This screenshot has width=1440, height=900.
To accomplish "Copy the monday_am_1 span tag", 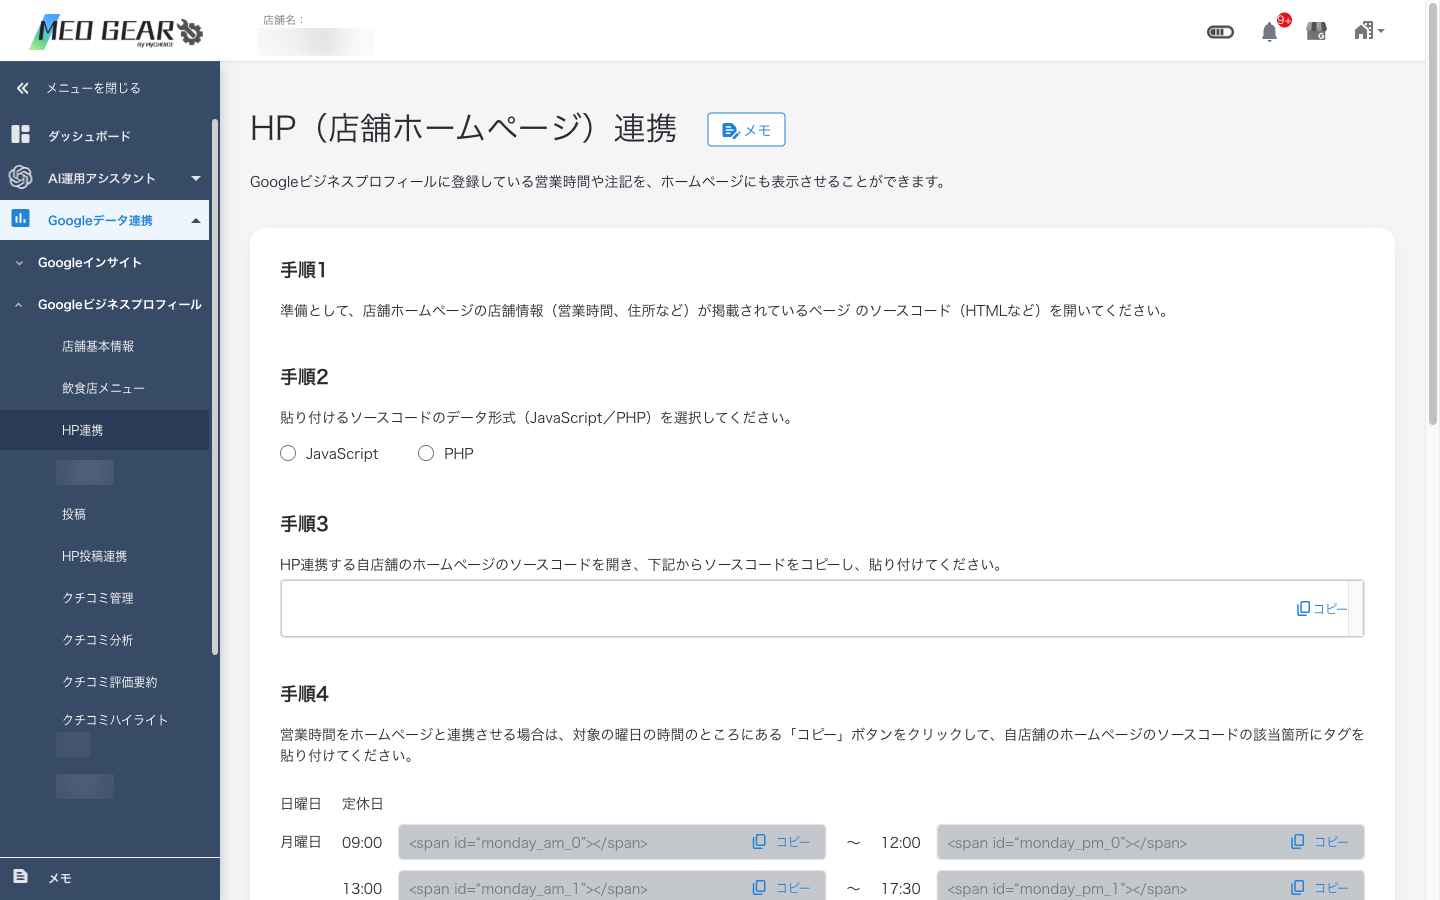I will pyautogui.click(x=781, y=887).
